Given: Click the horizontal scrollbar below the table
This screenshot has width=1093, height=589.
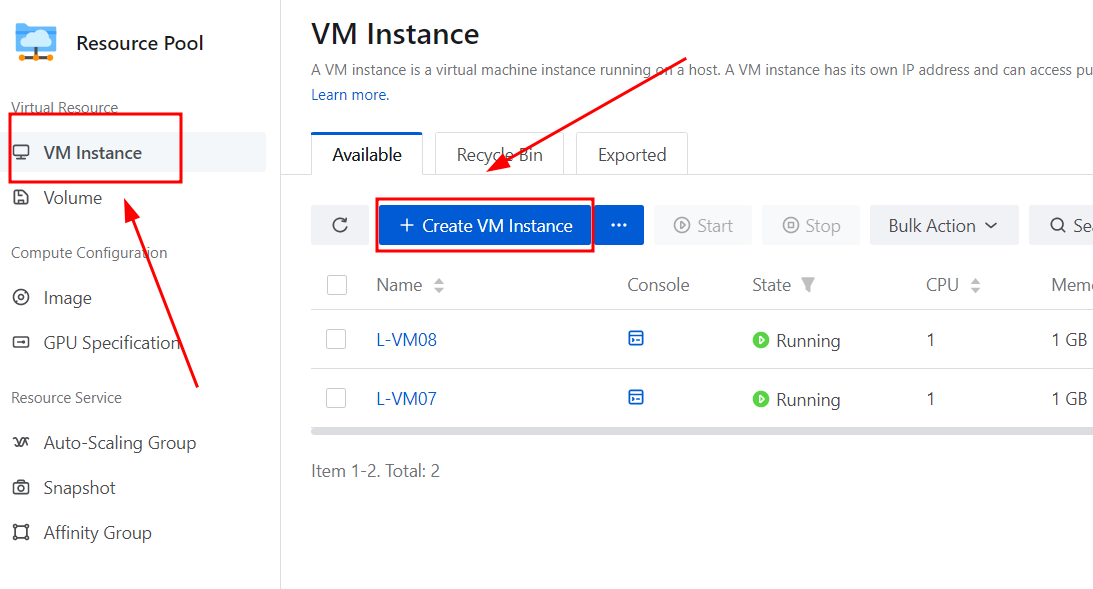Looking at the screenshot, I should tap(700, 431).
